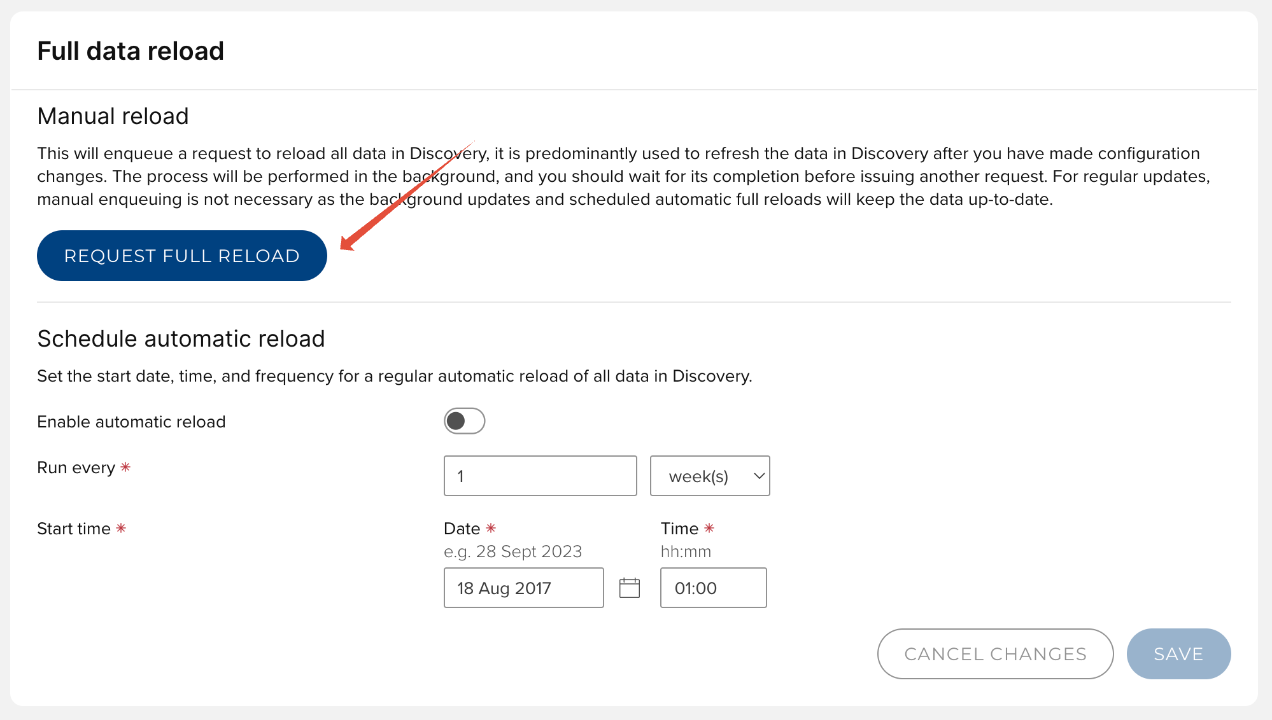The height and width of the screenshot is (720, 1272).
Task: Click the Full data reload title
Action: (130, 51)
